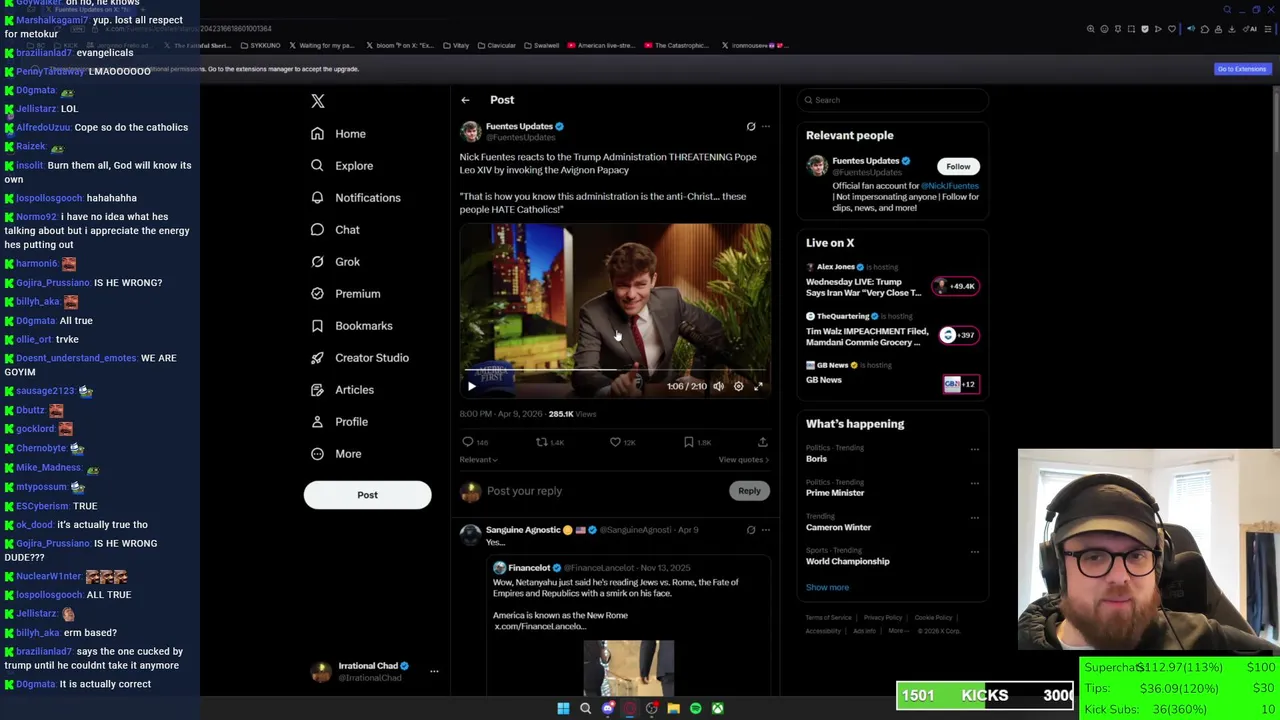1280x720 pixels.
Task: Click the Grok icon on Fuentes Updates post
Action: coord(751,127)
